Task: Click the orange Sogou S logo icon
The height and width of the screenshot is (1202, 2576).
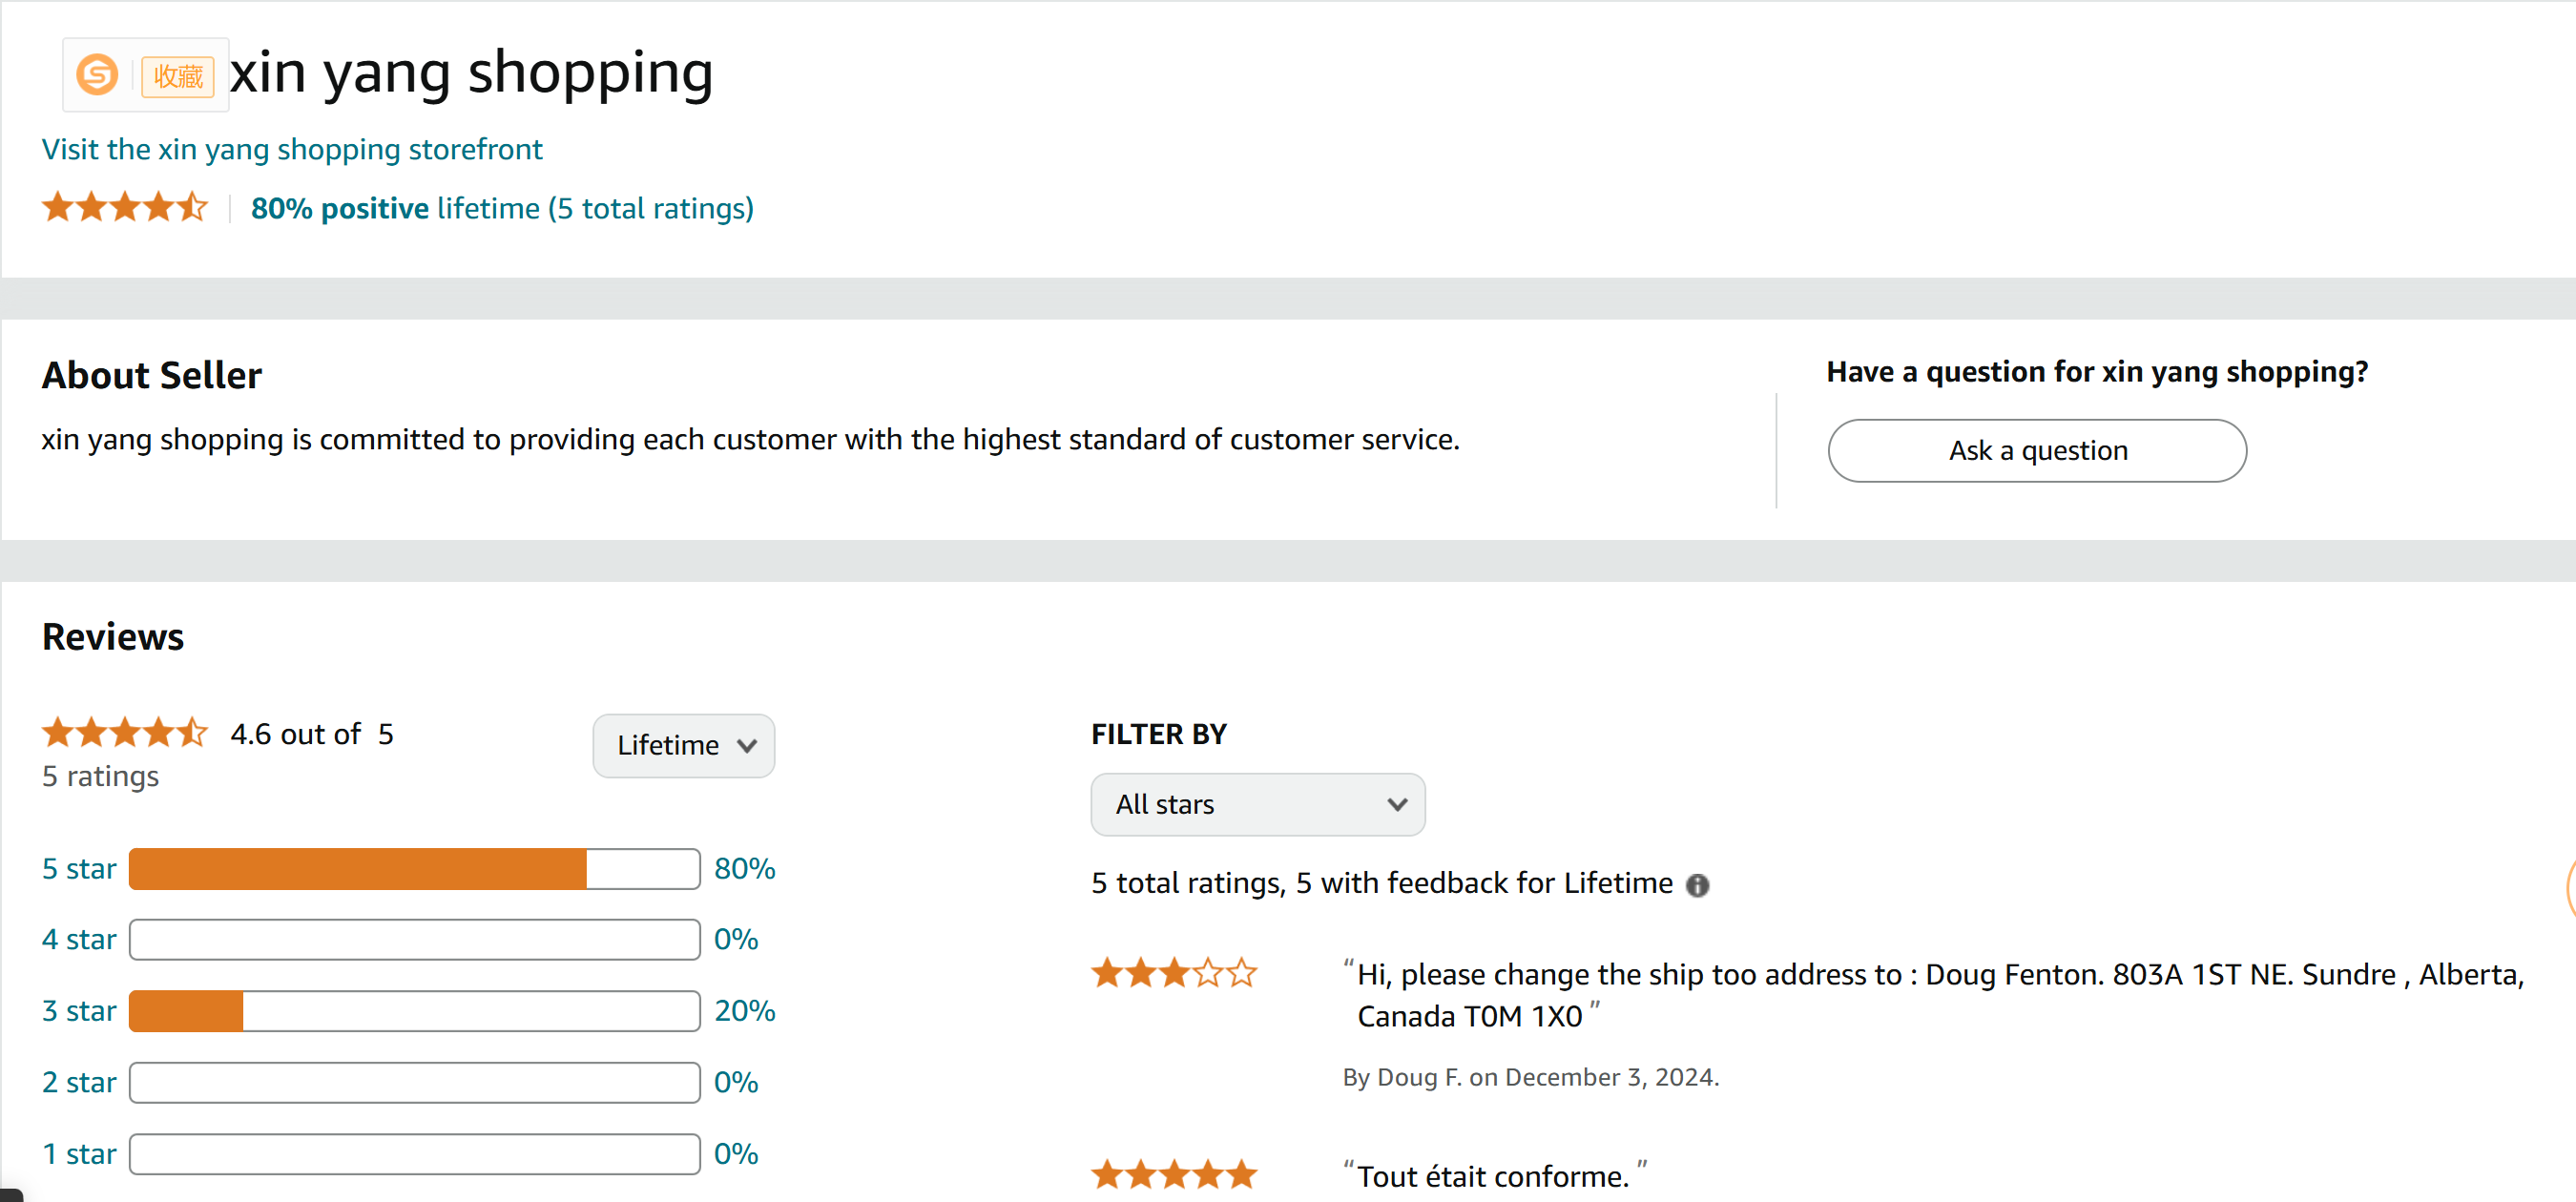Action: click(x=97, y=75)
